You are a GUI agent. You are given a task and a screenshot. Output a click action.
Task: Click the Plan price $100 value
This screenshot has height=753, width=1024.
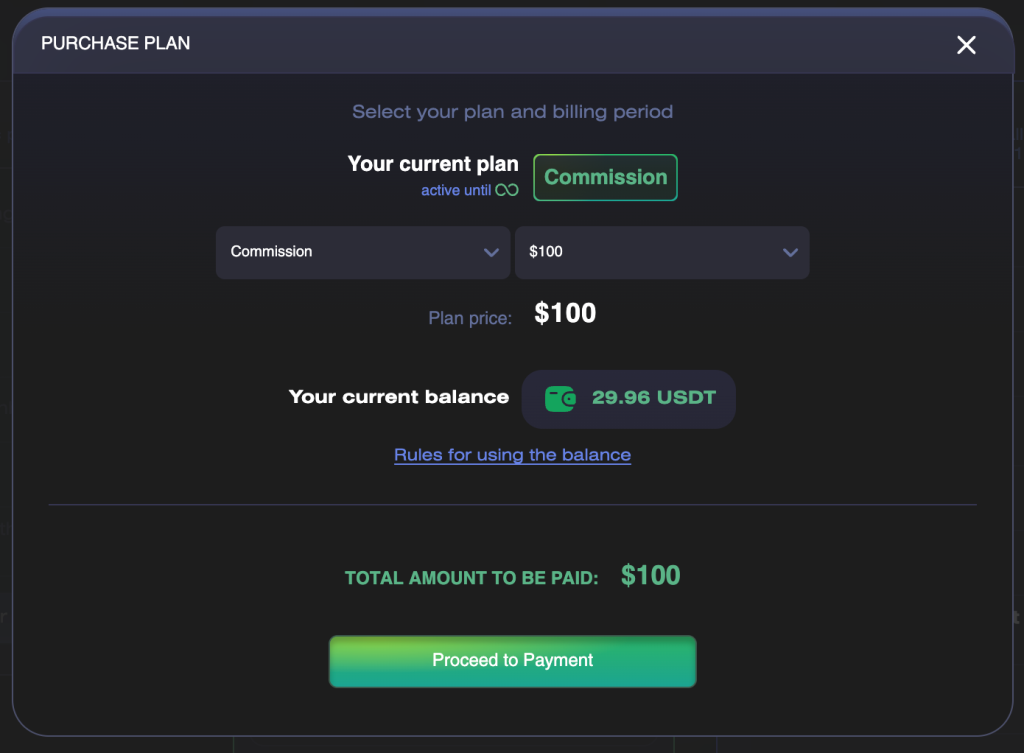click(x=565, y=313)
